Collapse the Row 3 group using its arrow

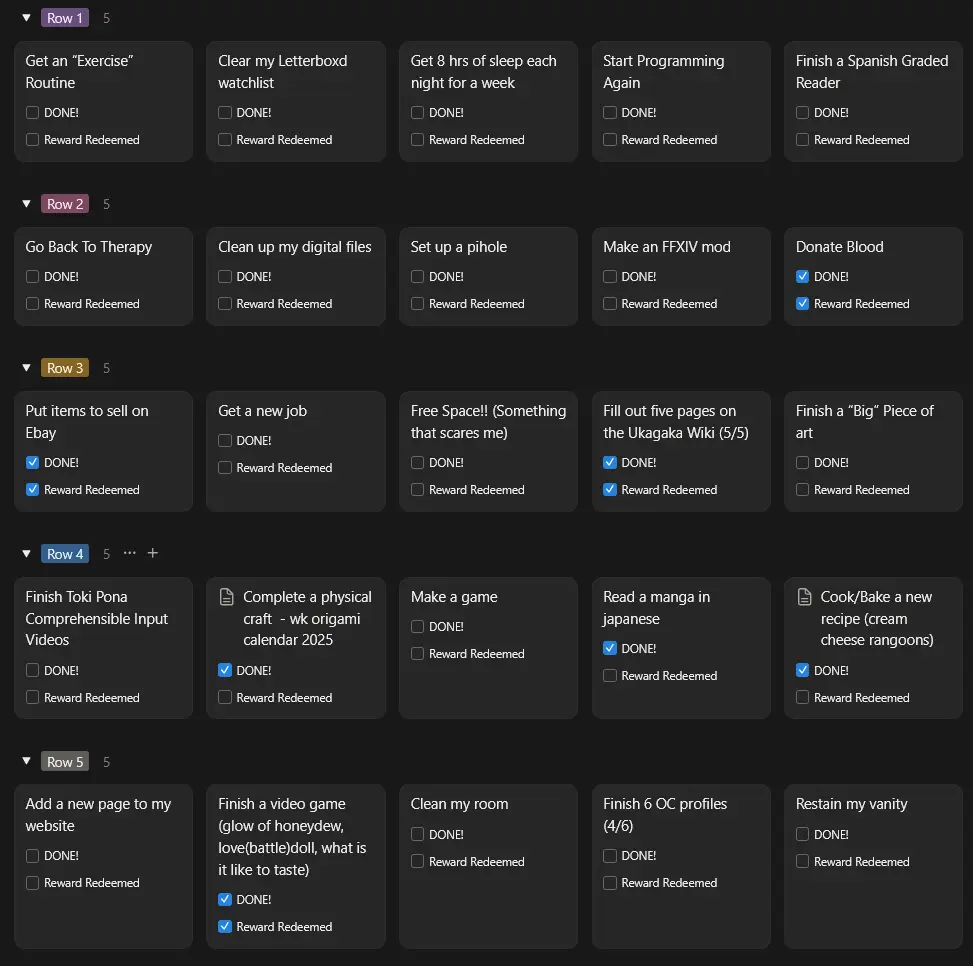pos(26,368)
